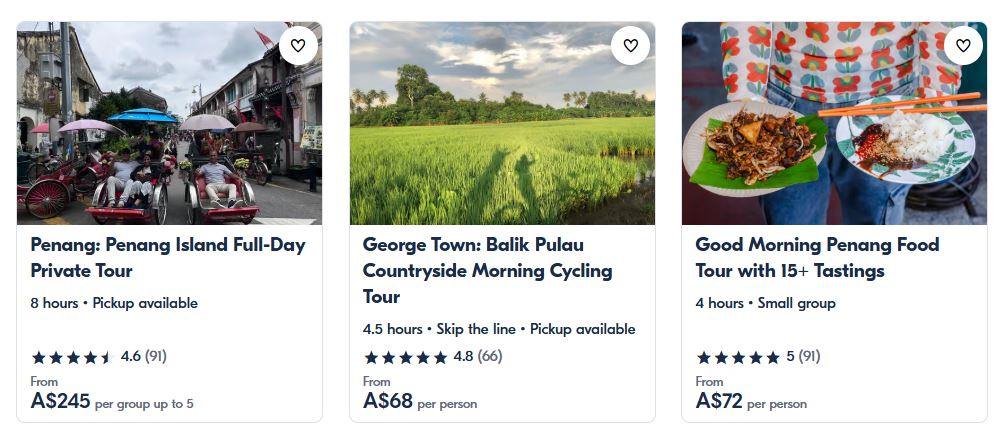
Task: Click "4 hours • Small group" details
Action: [x=765, y=303]
